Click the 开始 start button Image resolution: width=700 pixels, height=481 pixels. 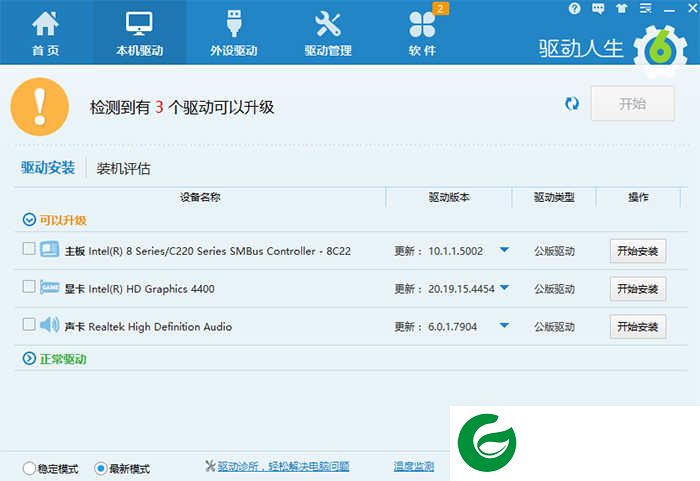pos(633,104)
